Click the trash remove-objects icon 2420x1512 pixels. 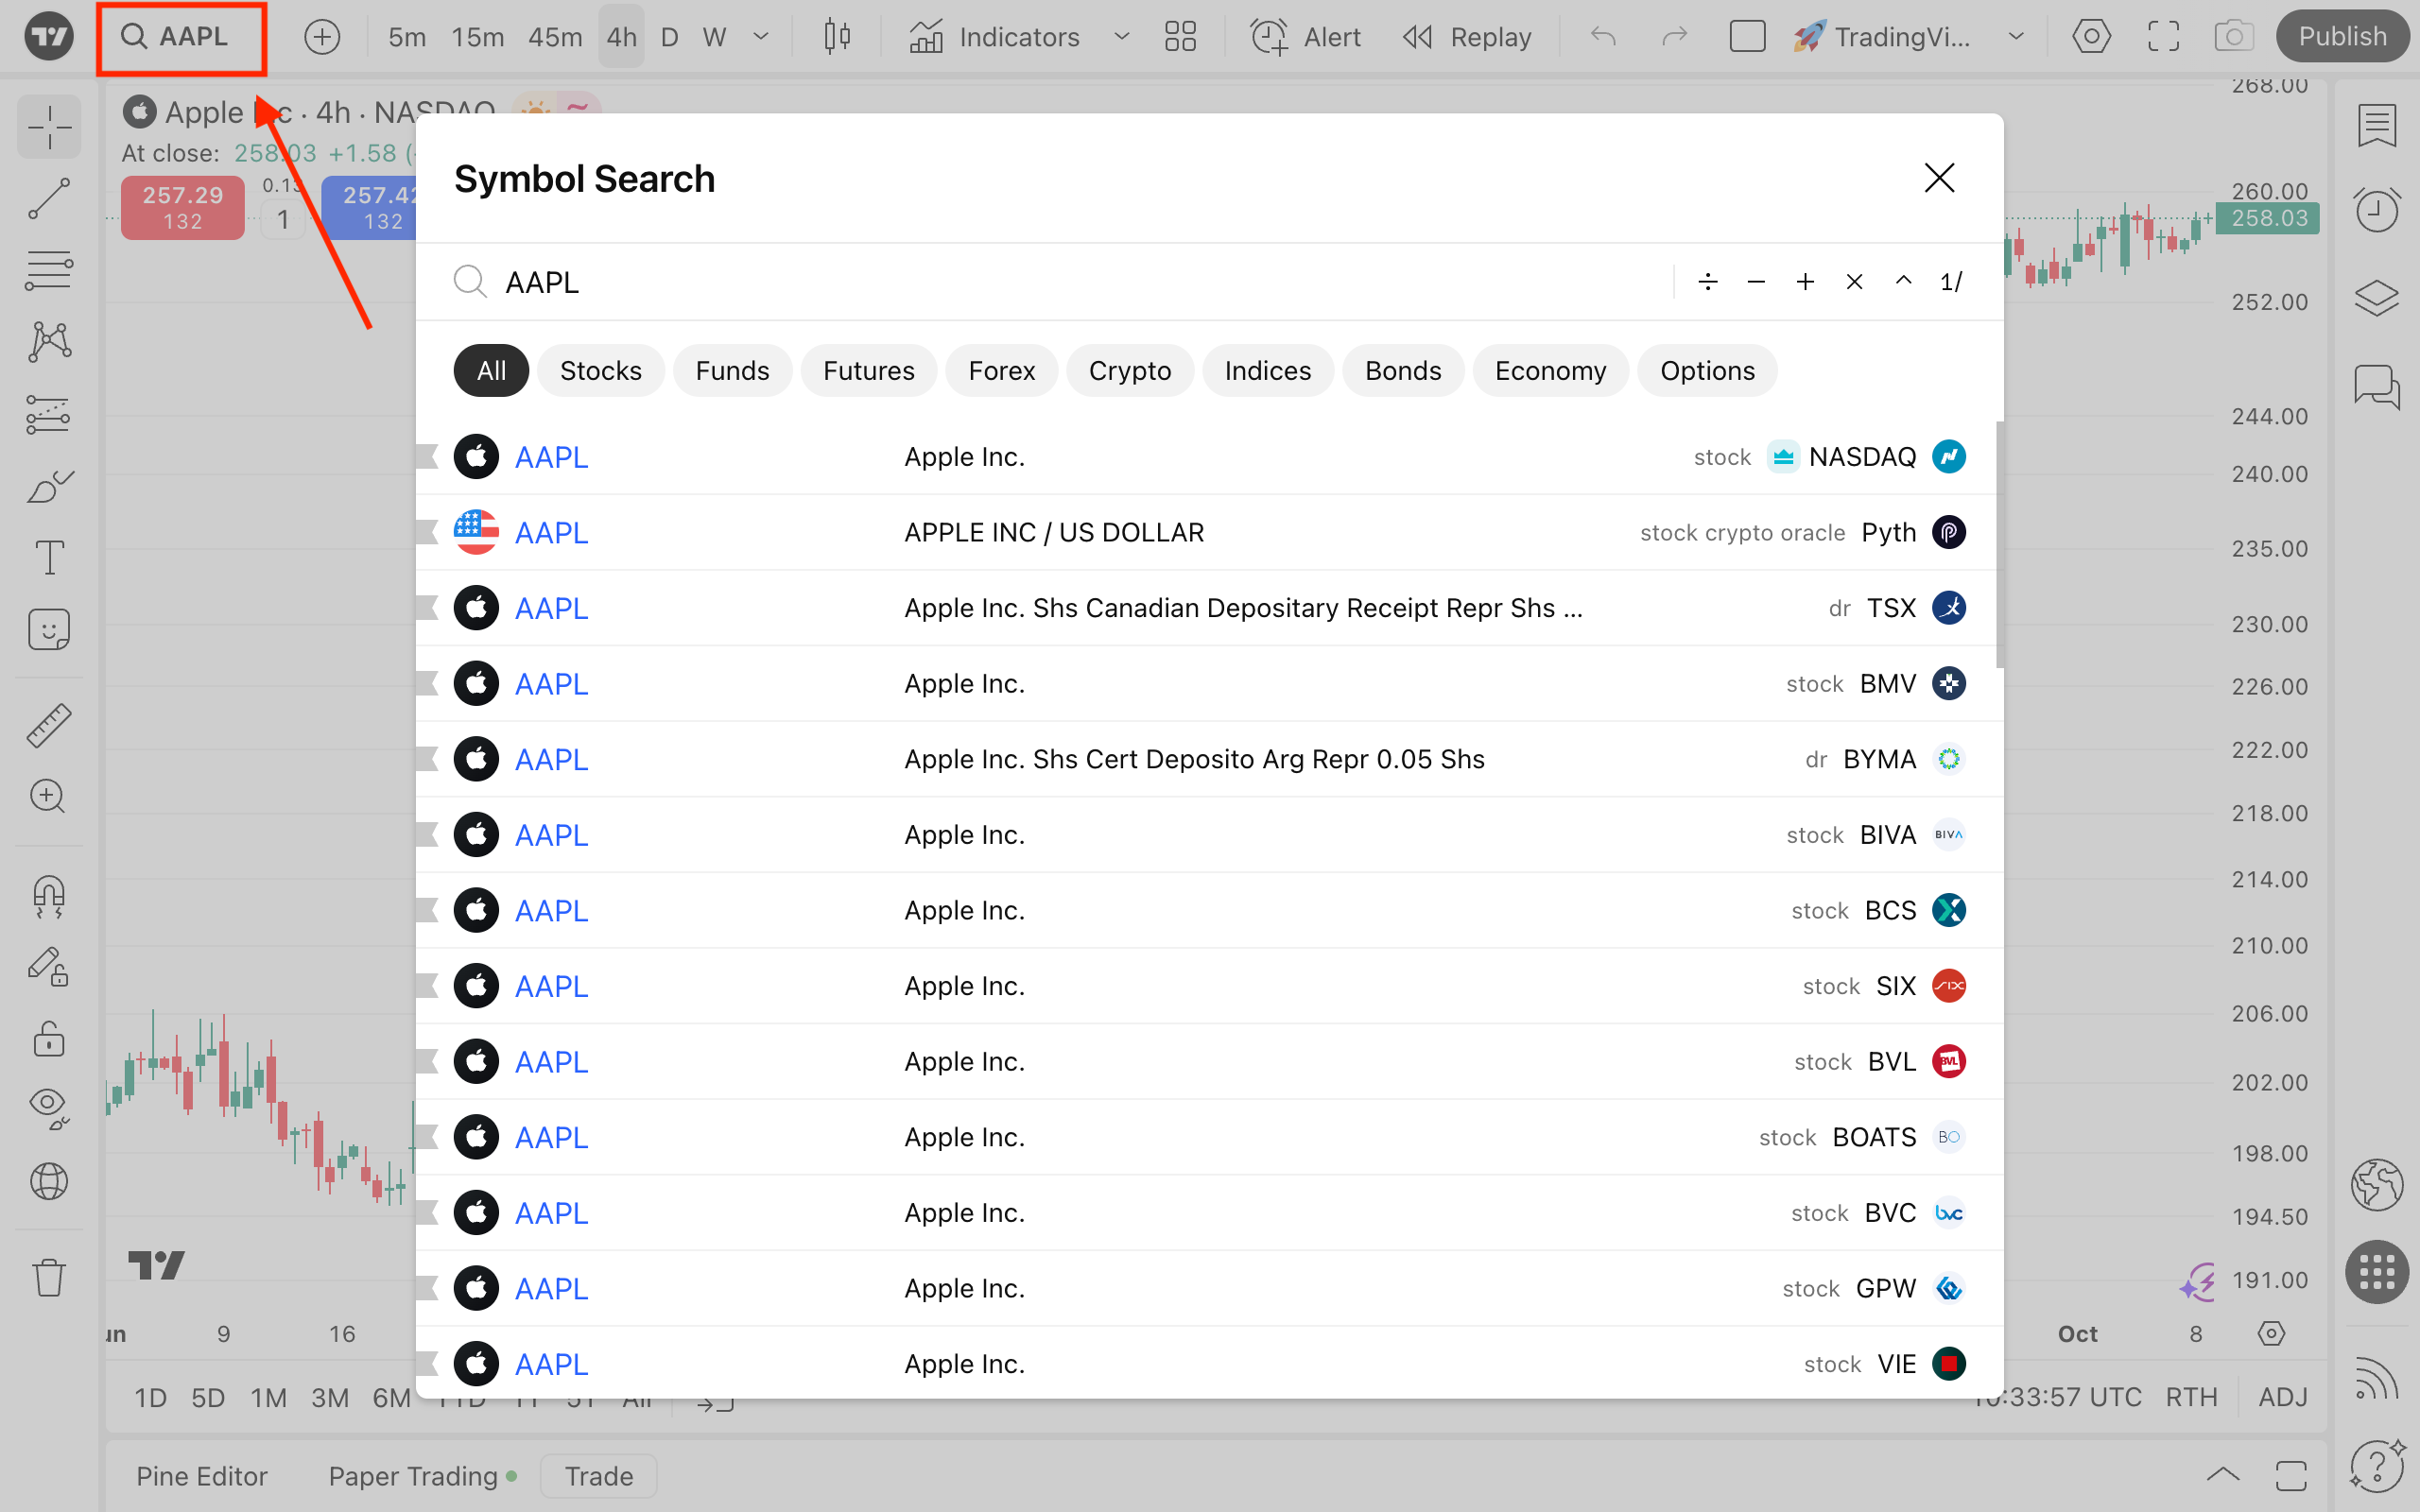click(x=48, y=1276)
